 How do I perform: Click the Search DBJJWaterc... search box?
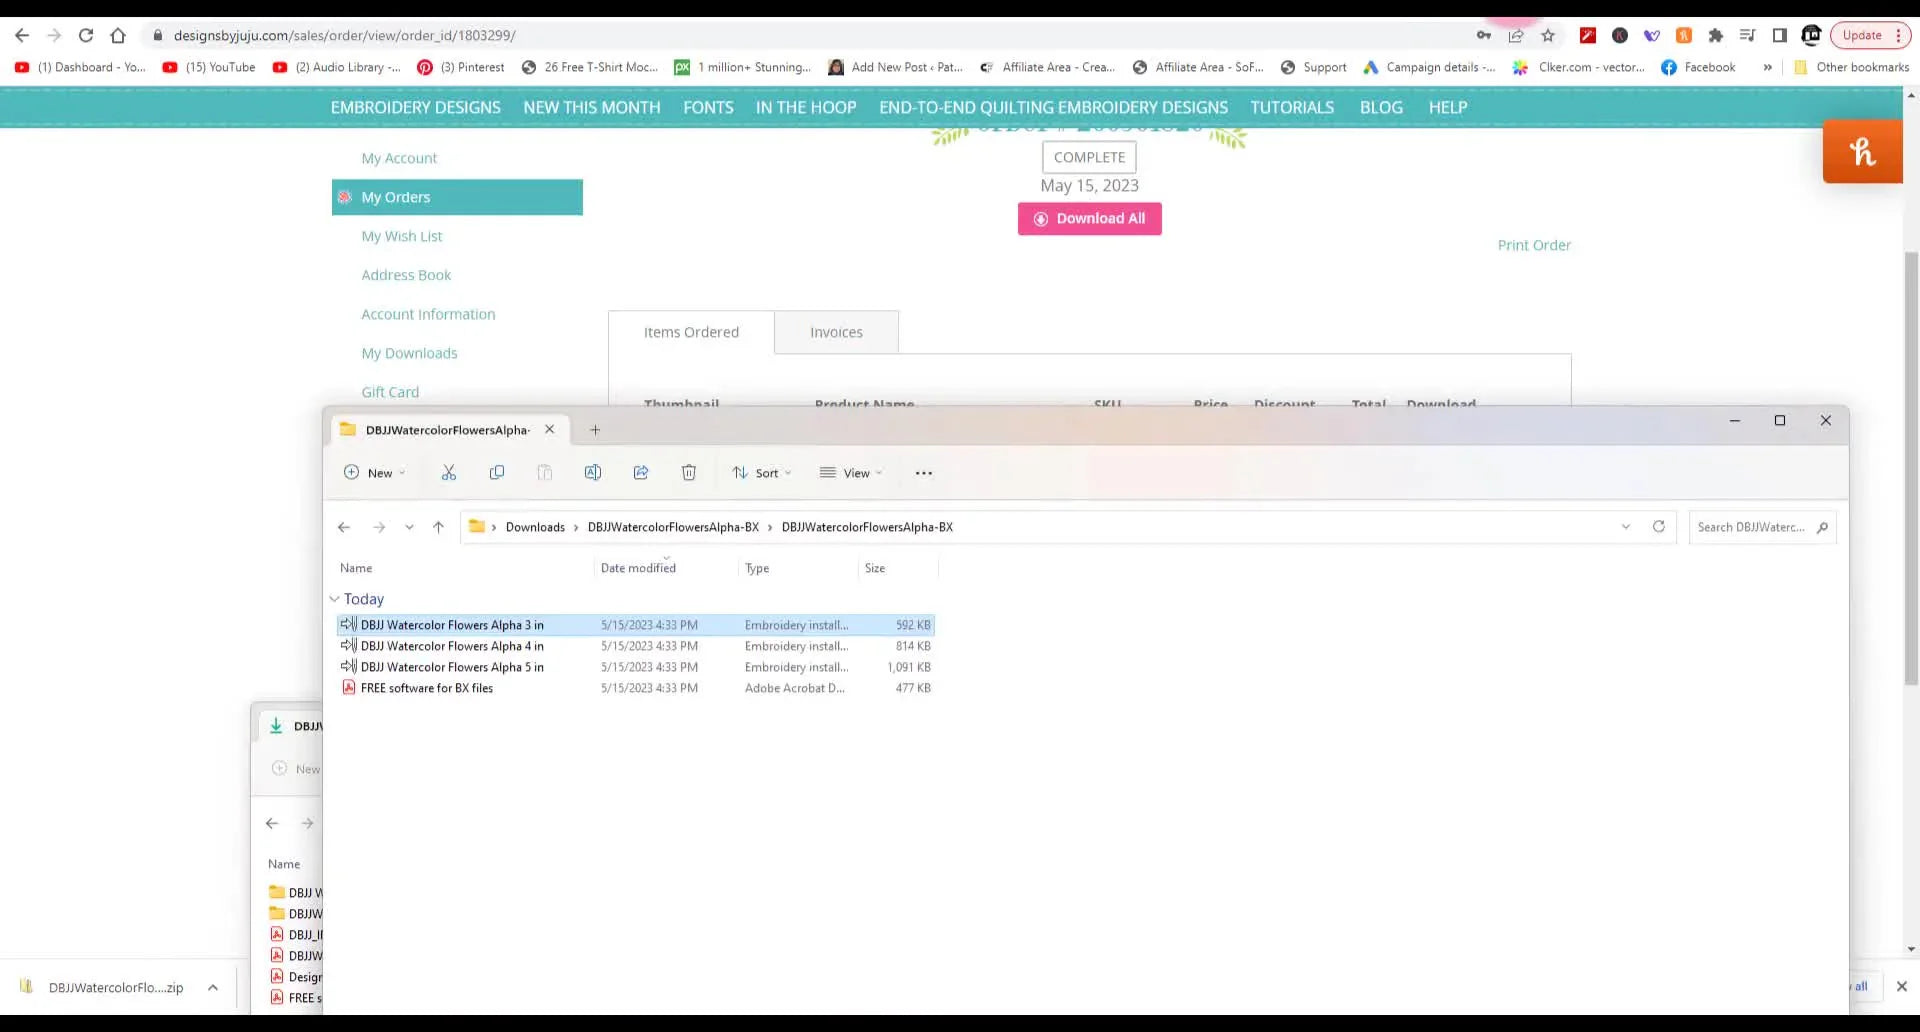[x=1762, y=527]
